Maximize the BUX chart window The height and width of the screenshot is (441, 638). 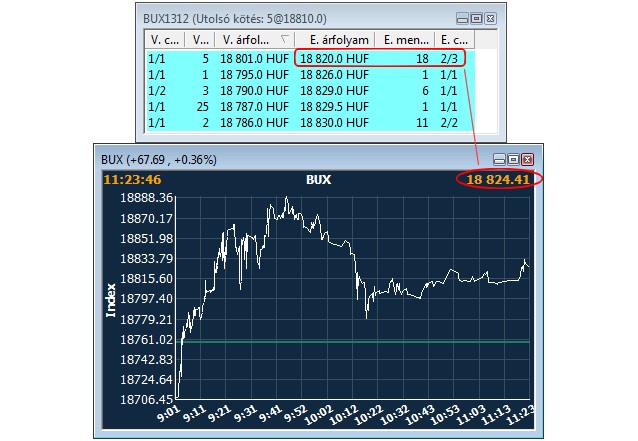513,159
